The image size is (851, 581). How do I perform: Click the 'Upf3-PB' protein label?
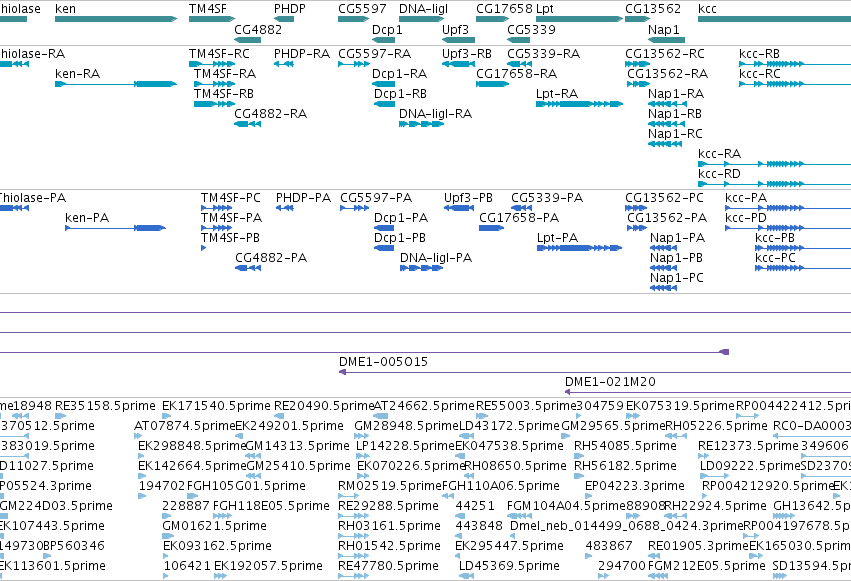[x=468, y=198]
